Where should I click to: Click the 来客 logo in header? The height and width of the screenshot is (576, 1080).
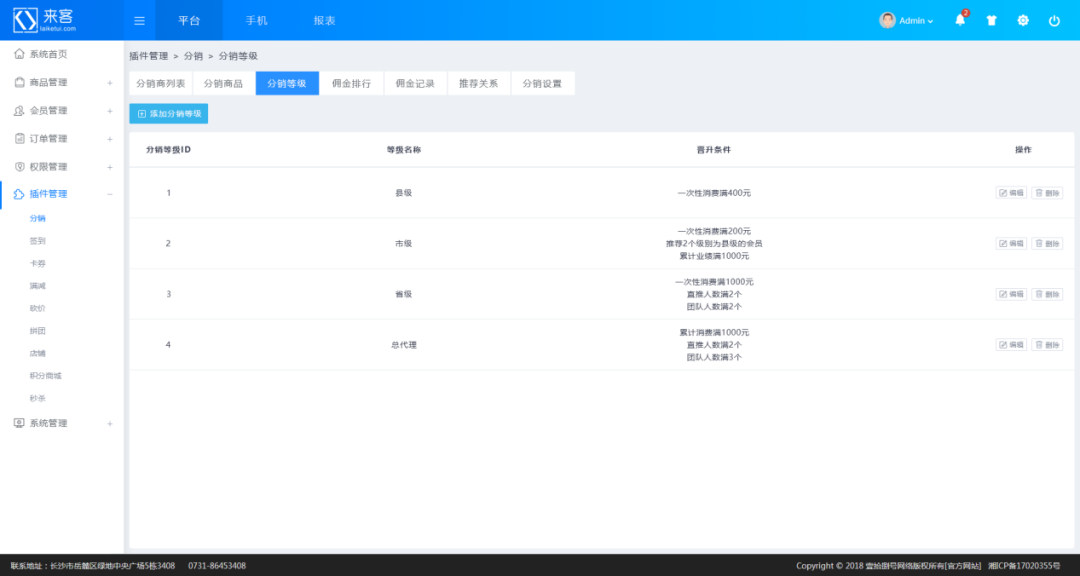pyautogui.click(x=44, y=20)
